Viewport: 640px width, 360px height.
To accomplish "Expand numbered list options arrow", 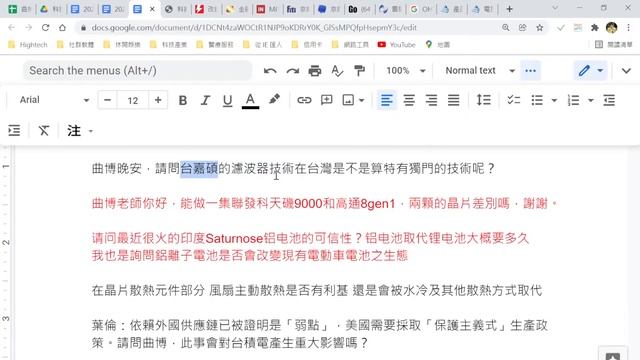I will tap(591, 100).
